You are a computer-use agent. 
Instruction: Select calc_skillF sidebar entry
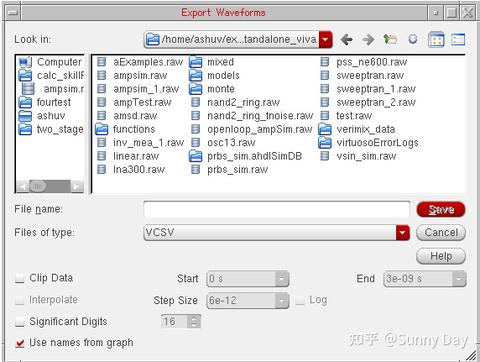[x=51, y=76]
